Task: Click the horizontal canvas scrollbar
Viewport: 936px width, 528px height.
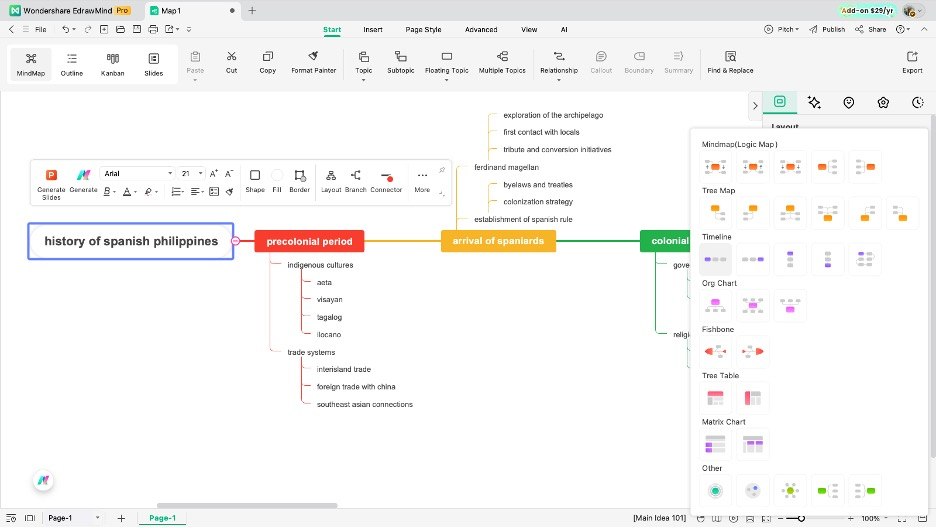Action: [x=247, y=505]
